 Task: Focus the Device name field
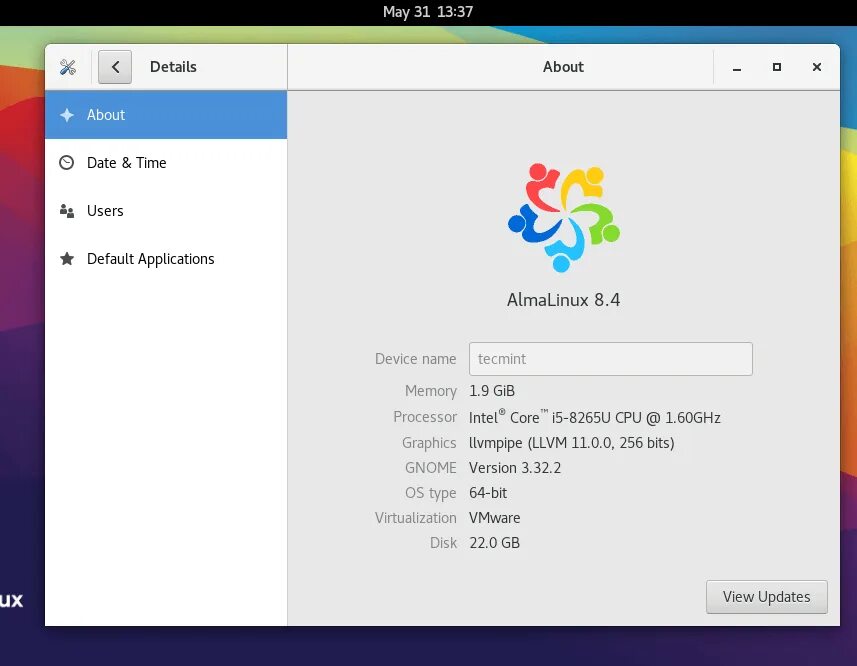pos(611,359)
